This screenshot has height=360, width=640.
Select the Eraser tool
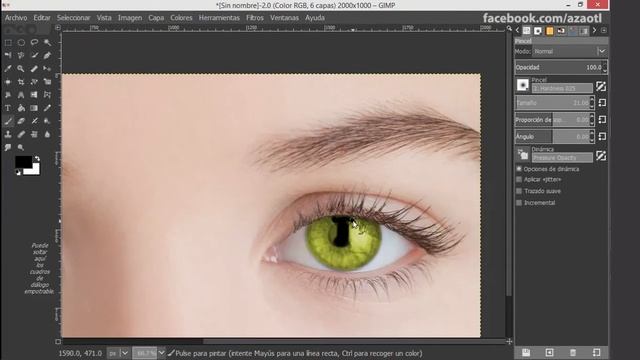click(x=21, y=121)
